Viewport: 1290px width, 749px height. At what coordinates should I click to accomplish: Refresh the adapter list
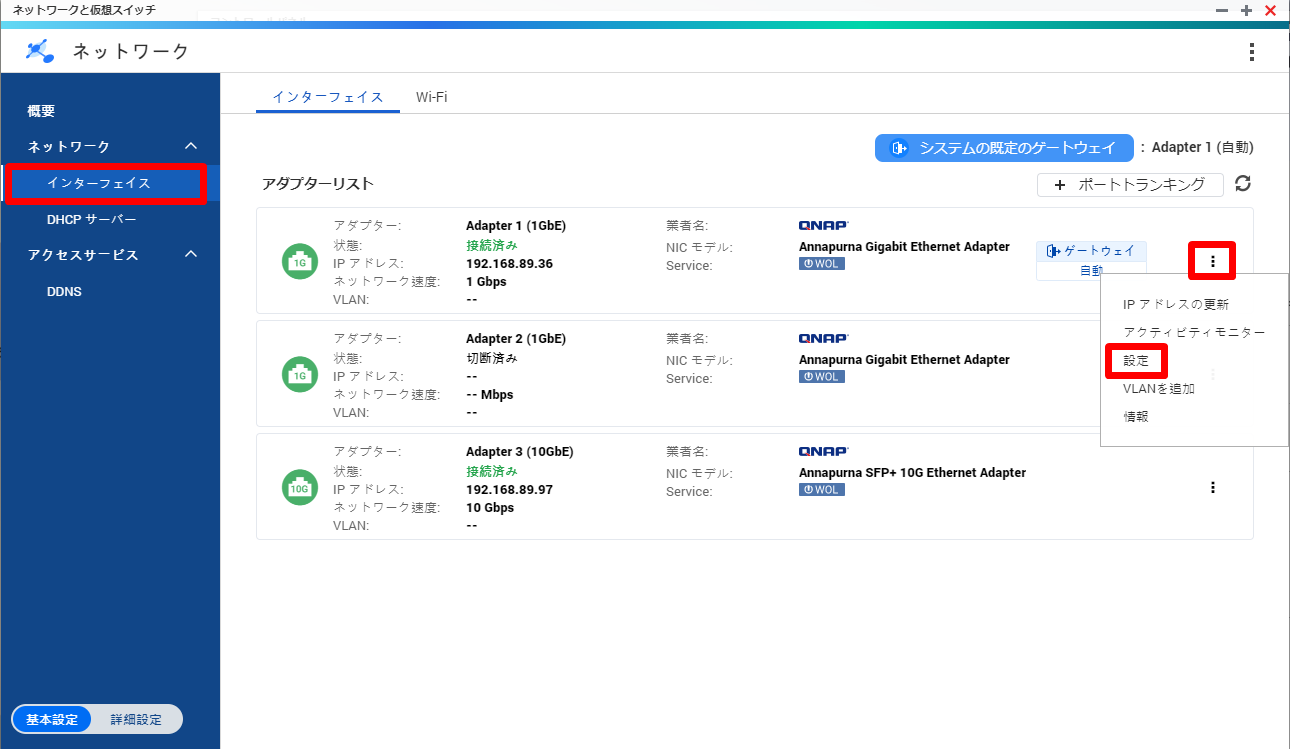pos(1243,184)
